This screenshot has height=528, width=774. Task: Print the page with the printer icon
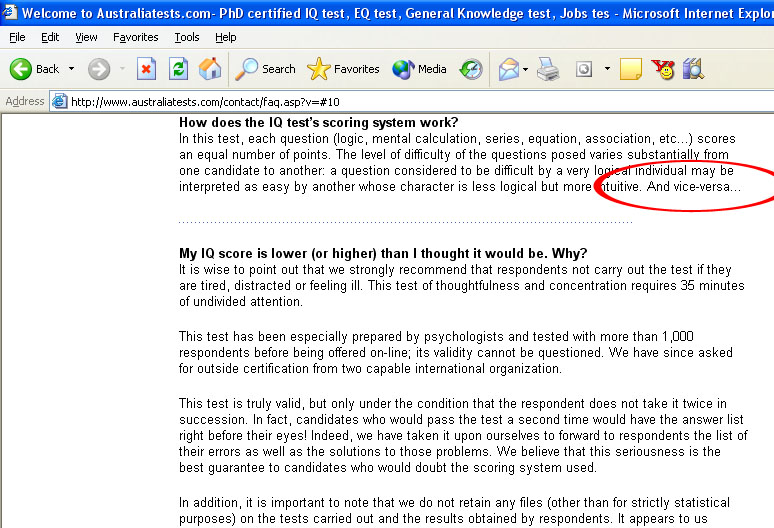click(548, 69)
